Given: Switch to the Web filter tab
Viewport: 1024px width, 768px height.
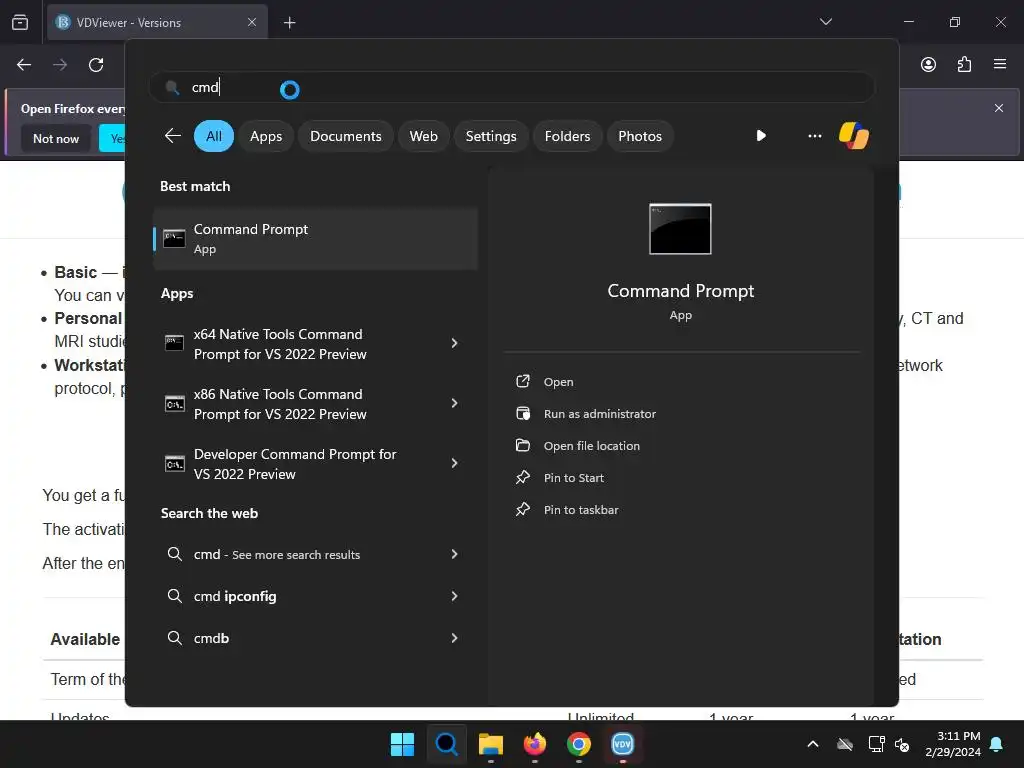Looking at the screenshot, I should pyautogui.click(x=423, y=136).
